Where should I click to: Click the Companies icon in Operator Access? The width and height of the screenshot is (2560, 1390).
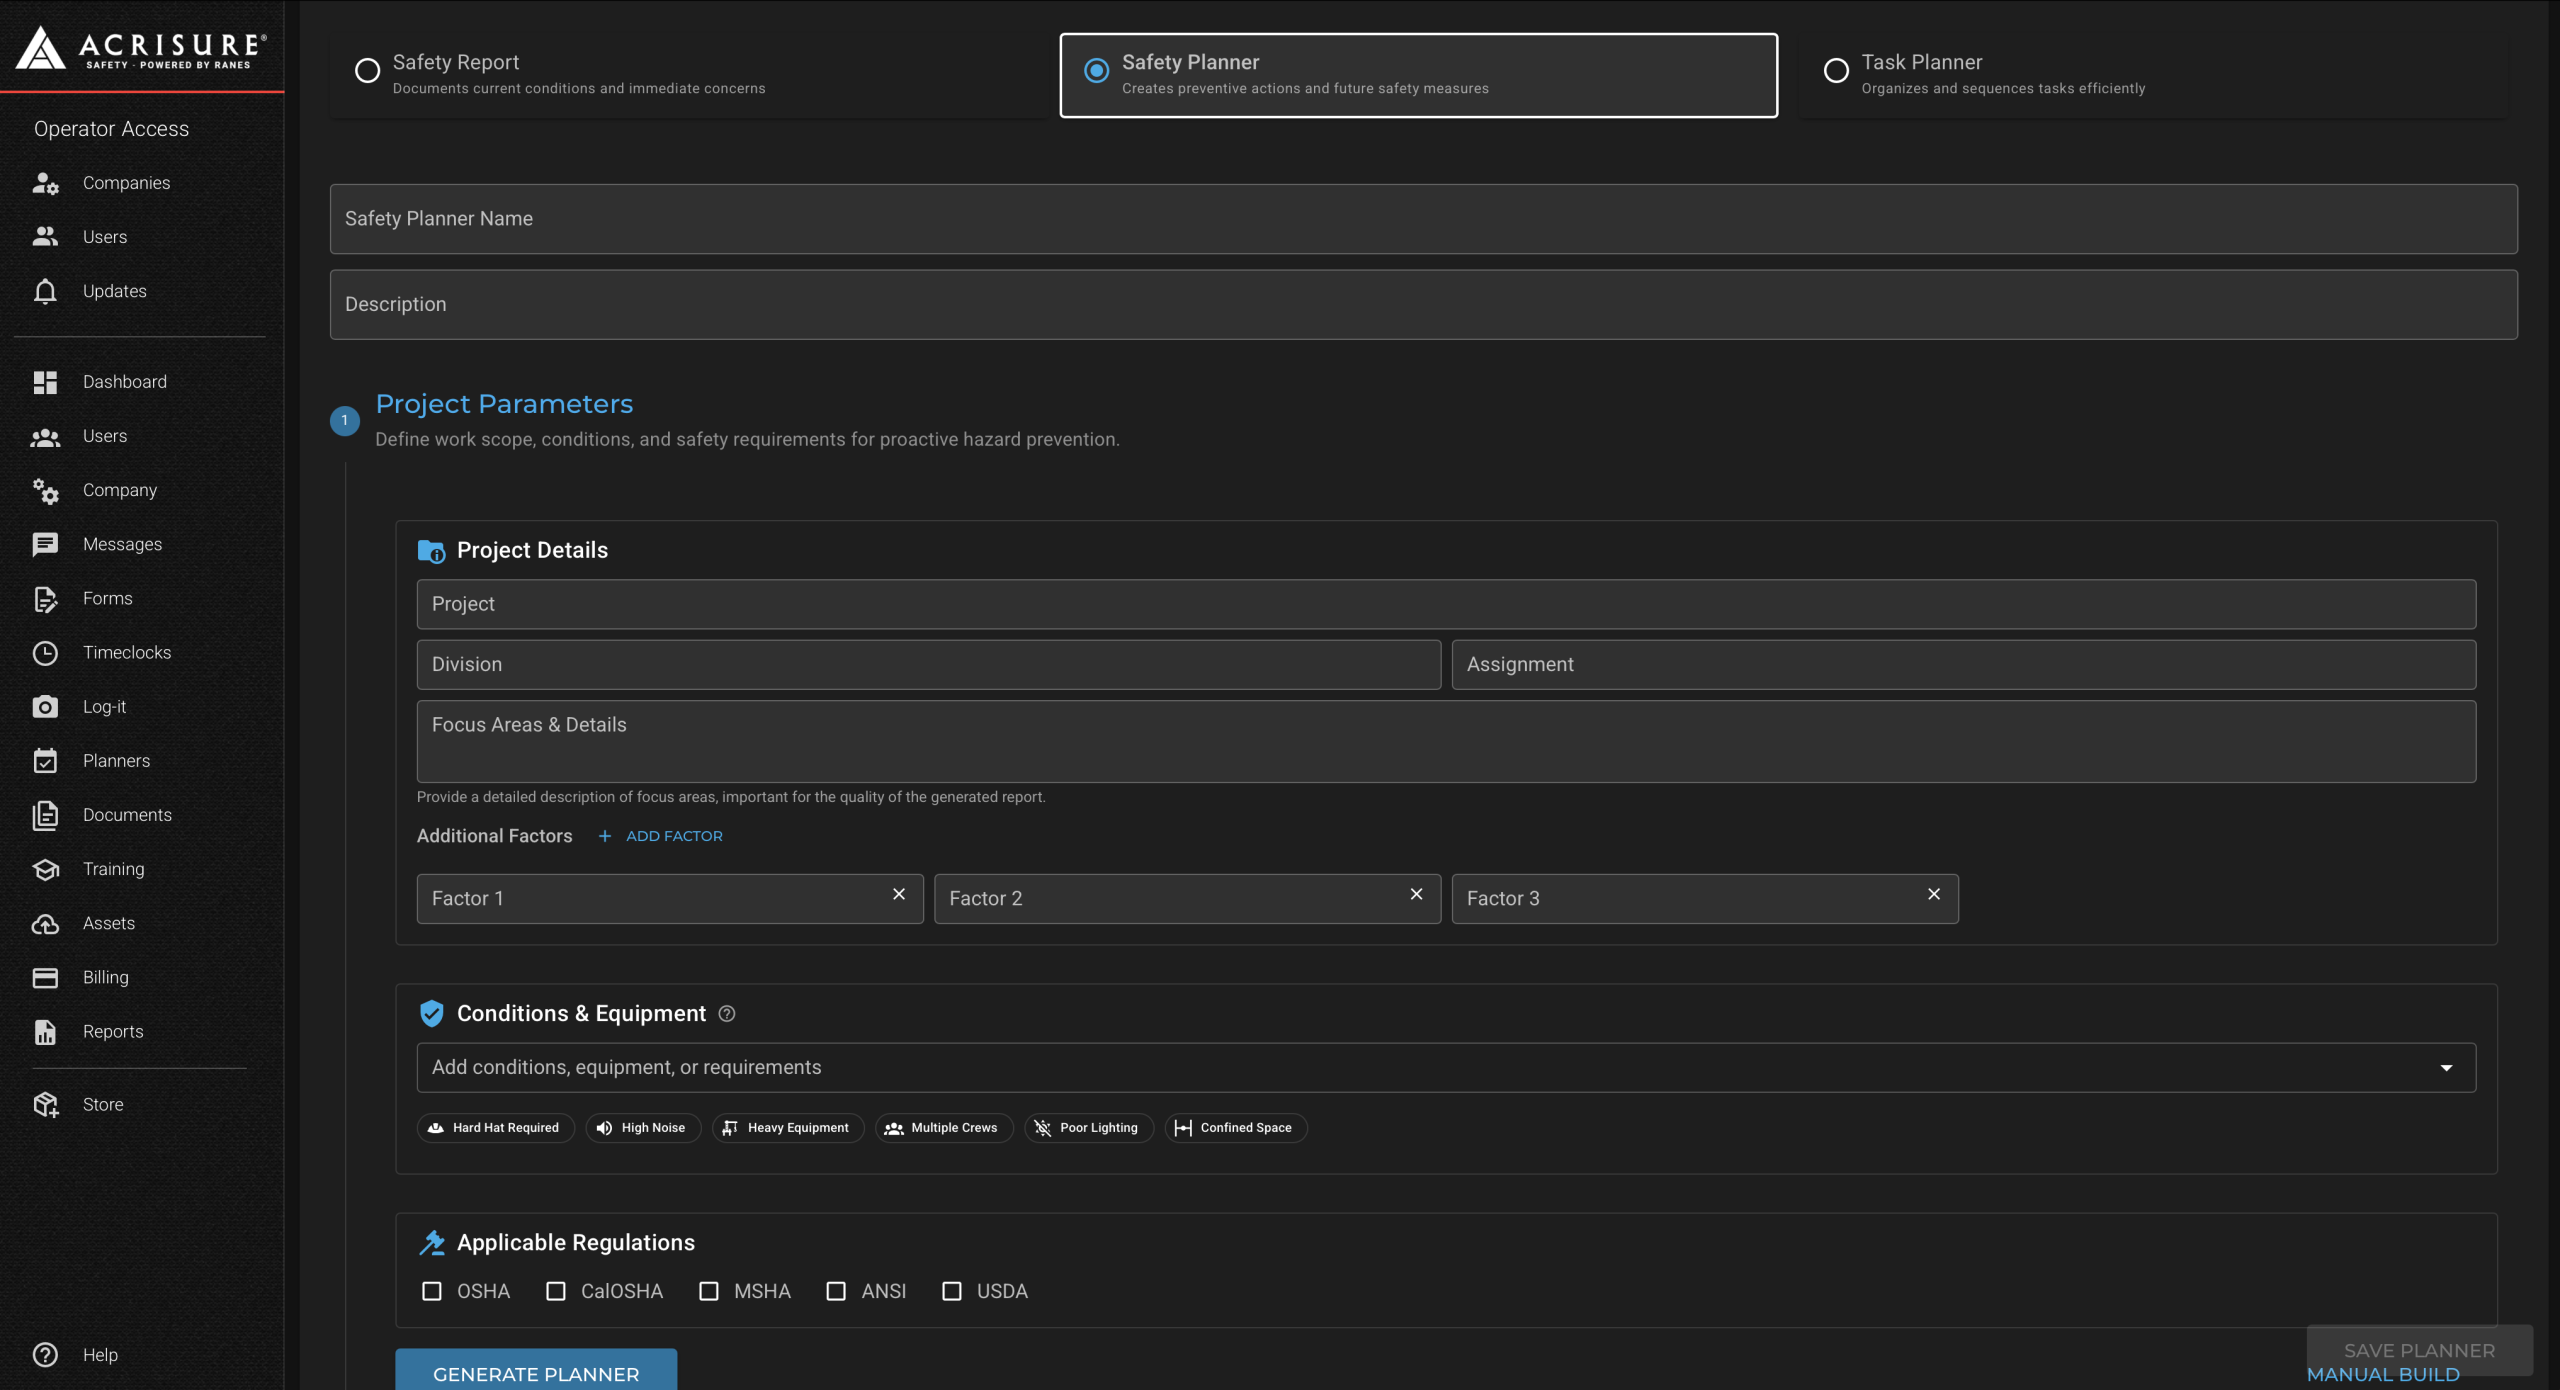pyautogui.click(x=45, y=183)
